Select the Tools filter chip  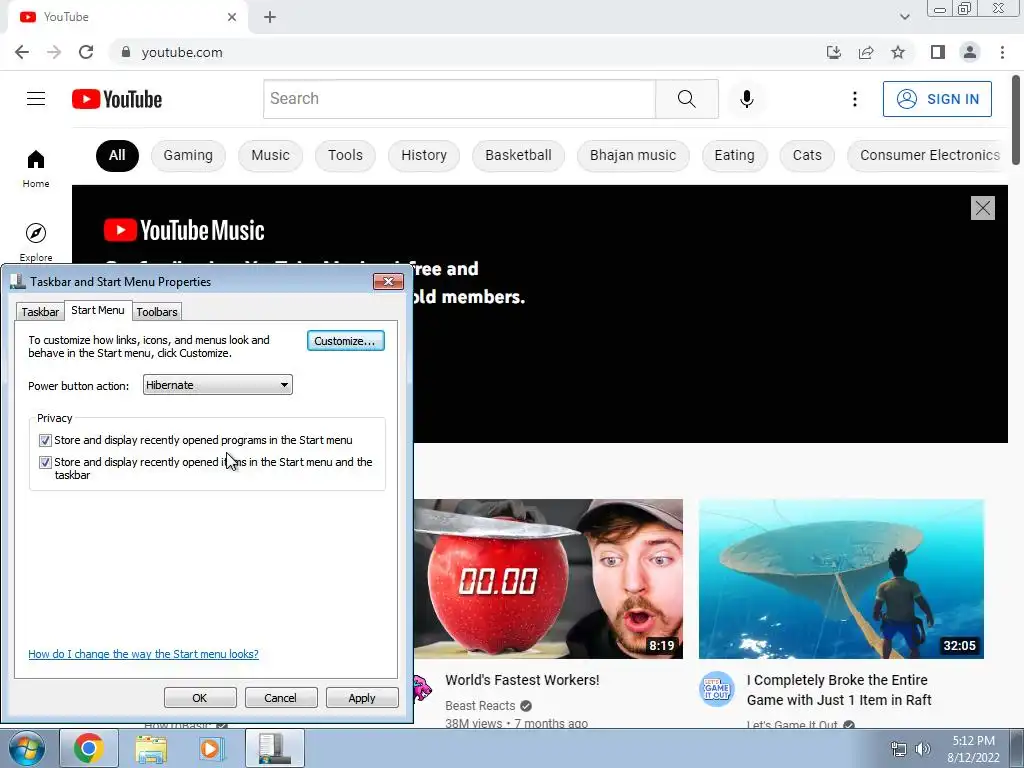345,155
